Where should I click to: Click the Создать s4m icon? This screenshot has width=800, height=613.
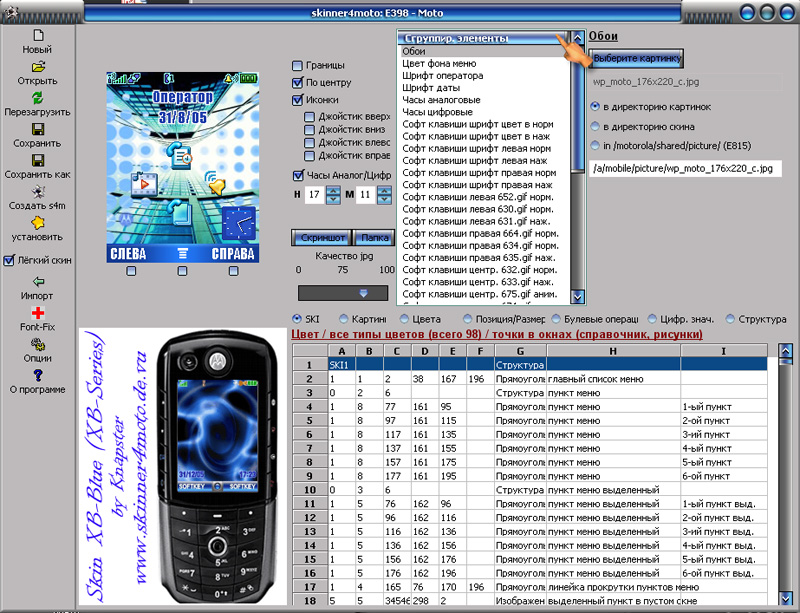tap(38, 192)
